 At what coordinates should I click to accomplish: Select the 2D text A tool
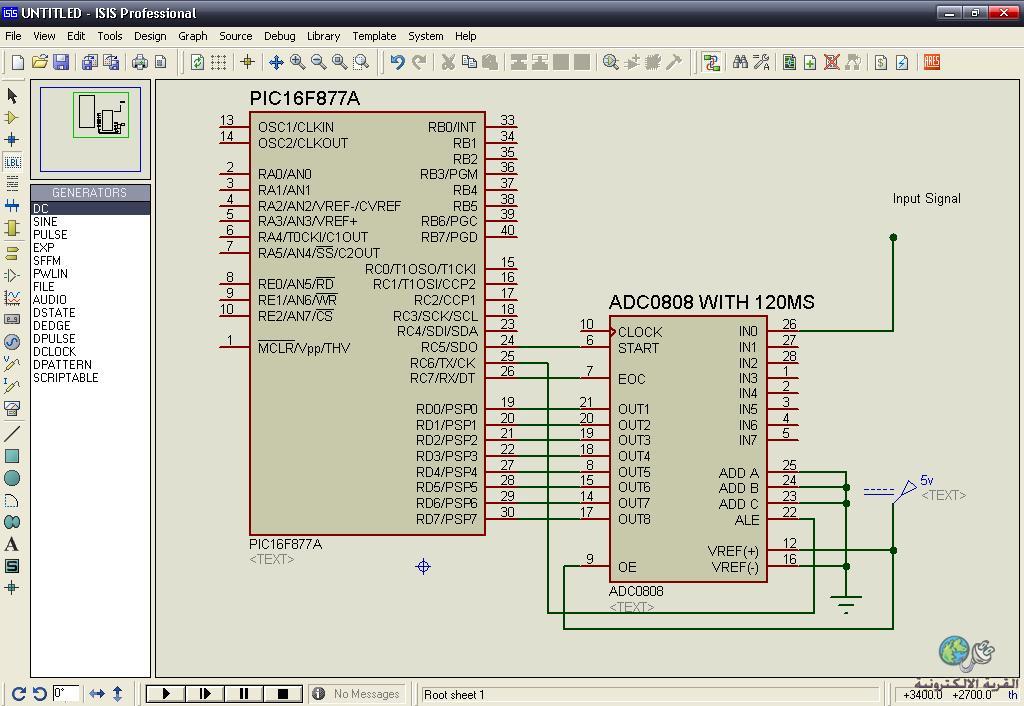tap(12, 544)
